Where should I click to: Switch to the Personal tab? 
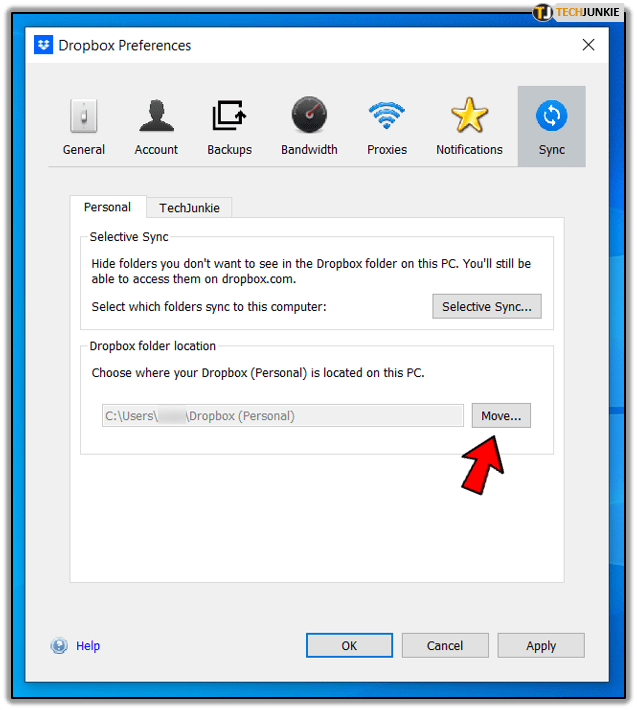point(107,207)
